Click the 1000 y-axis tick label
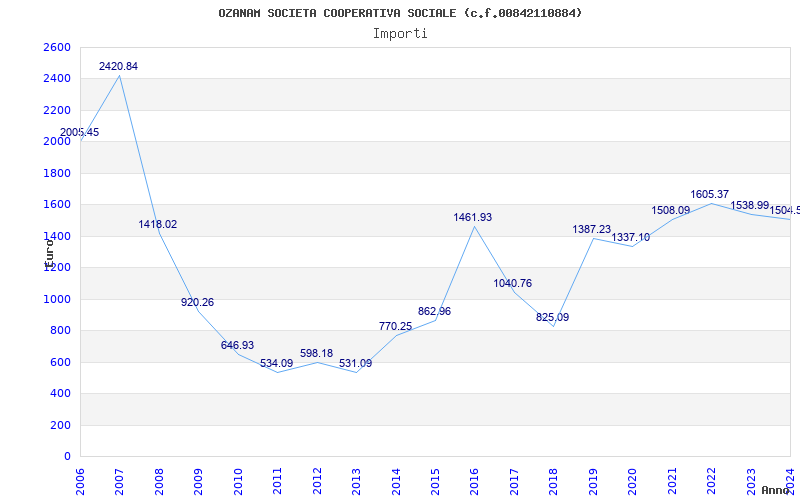The width and height of the screenshot is (800, 500). [57, 299]
